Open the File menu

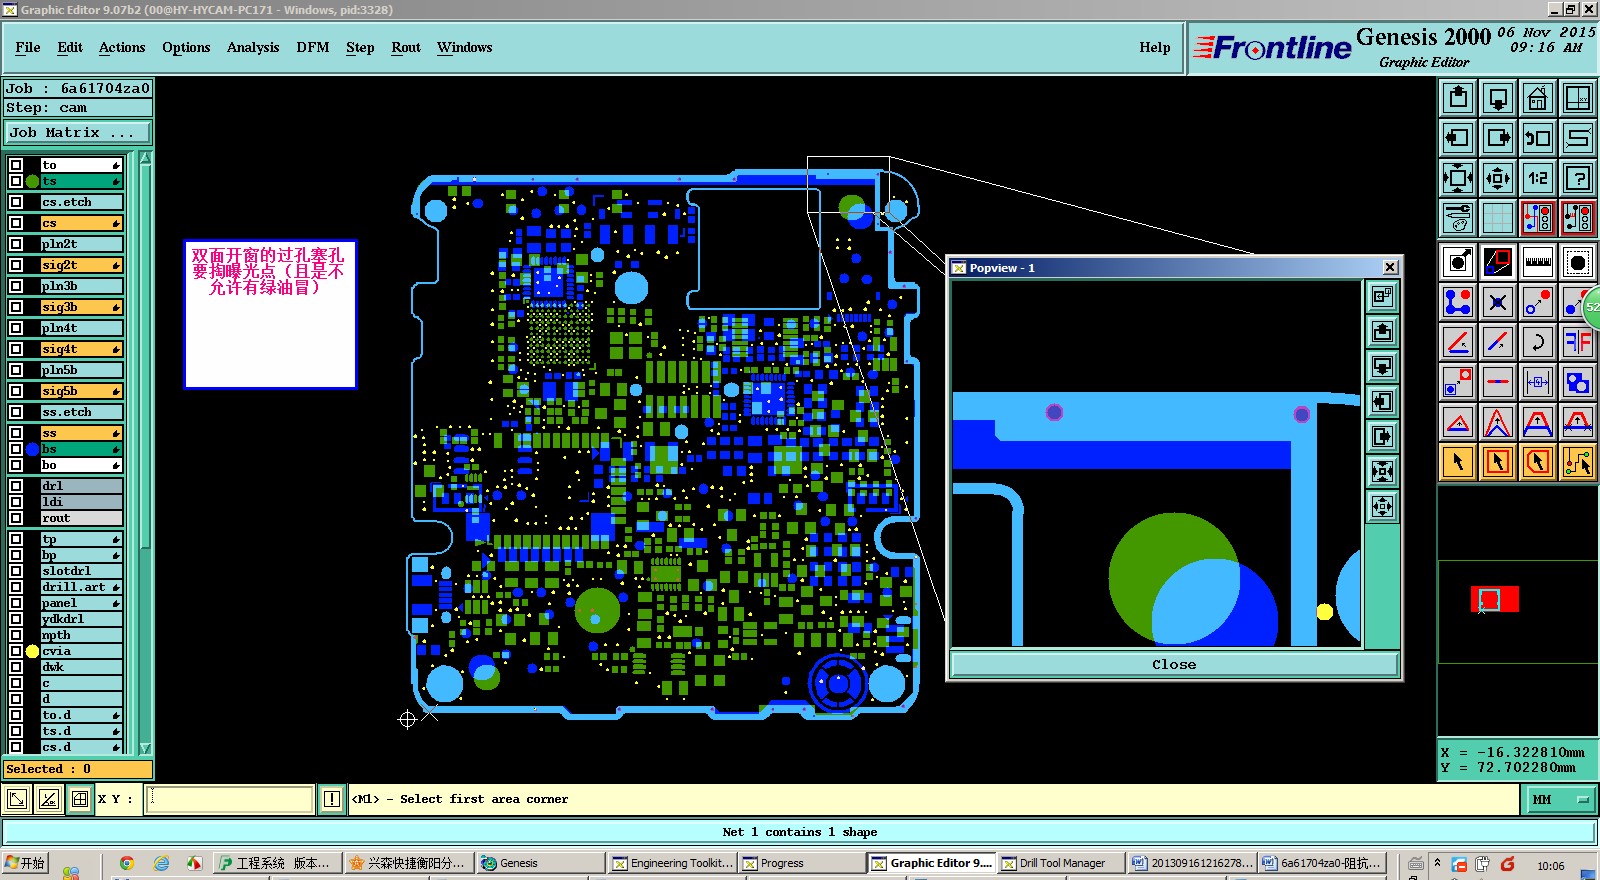[x=28, y=47]
